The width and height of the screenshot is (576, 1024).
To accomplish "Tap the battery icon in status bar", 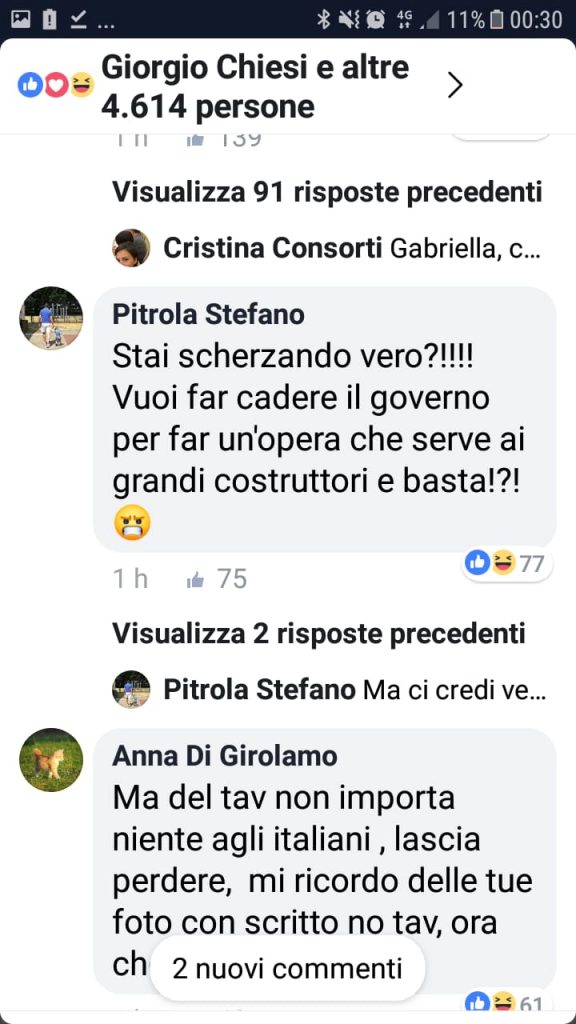I will pyautogui.click(x=497, y=20).
